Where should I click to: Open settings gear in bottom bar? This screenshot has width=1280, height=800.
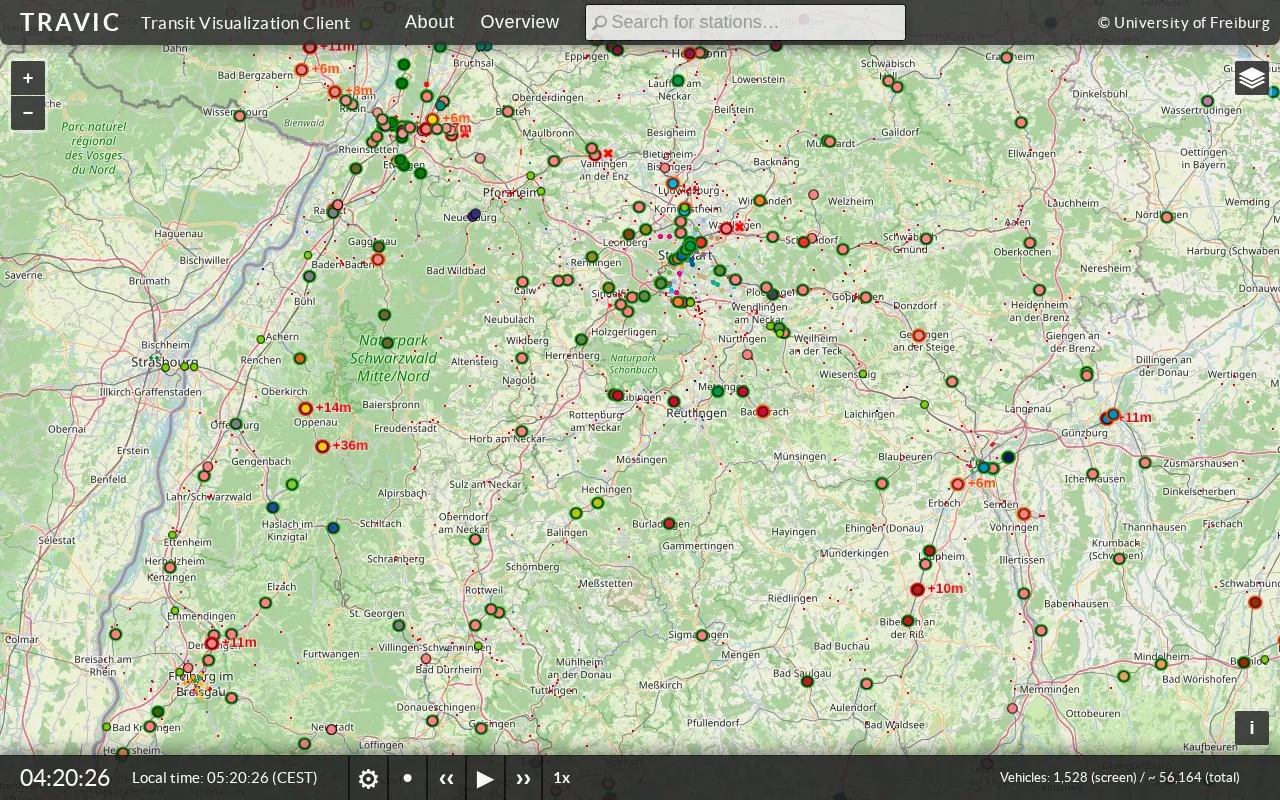[x=368, y=778]
